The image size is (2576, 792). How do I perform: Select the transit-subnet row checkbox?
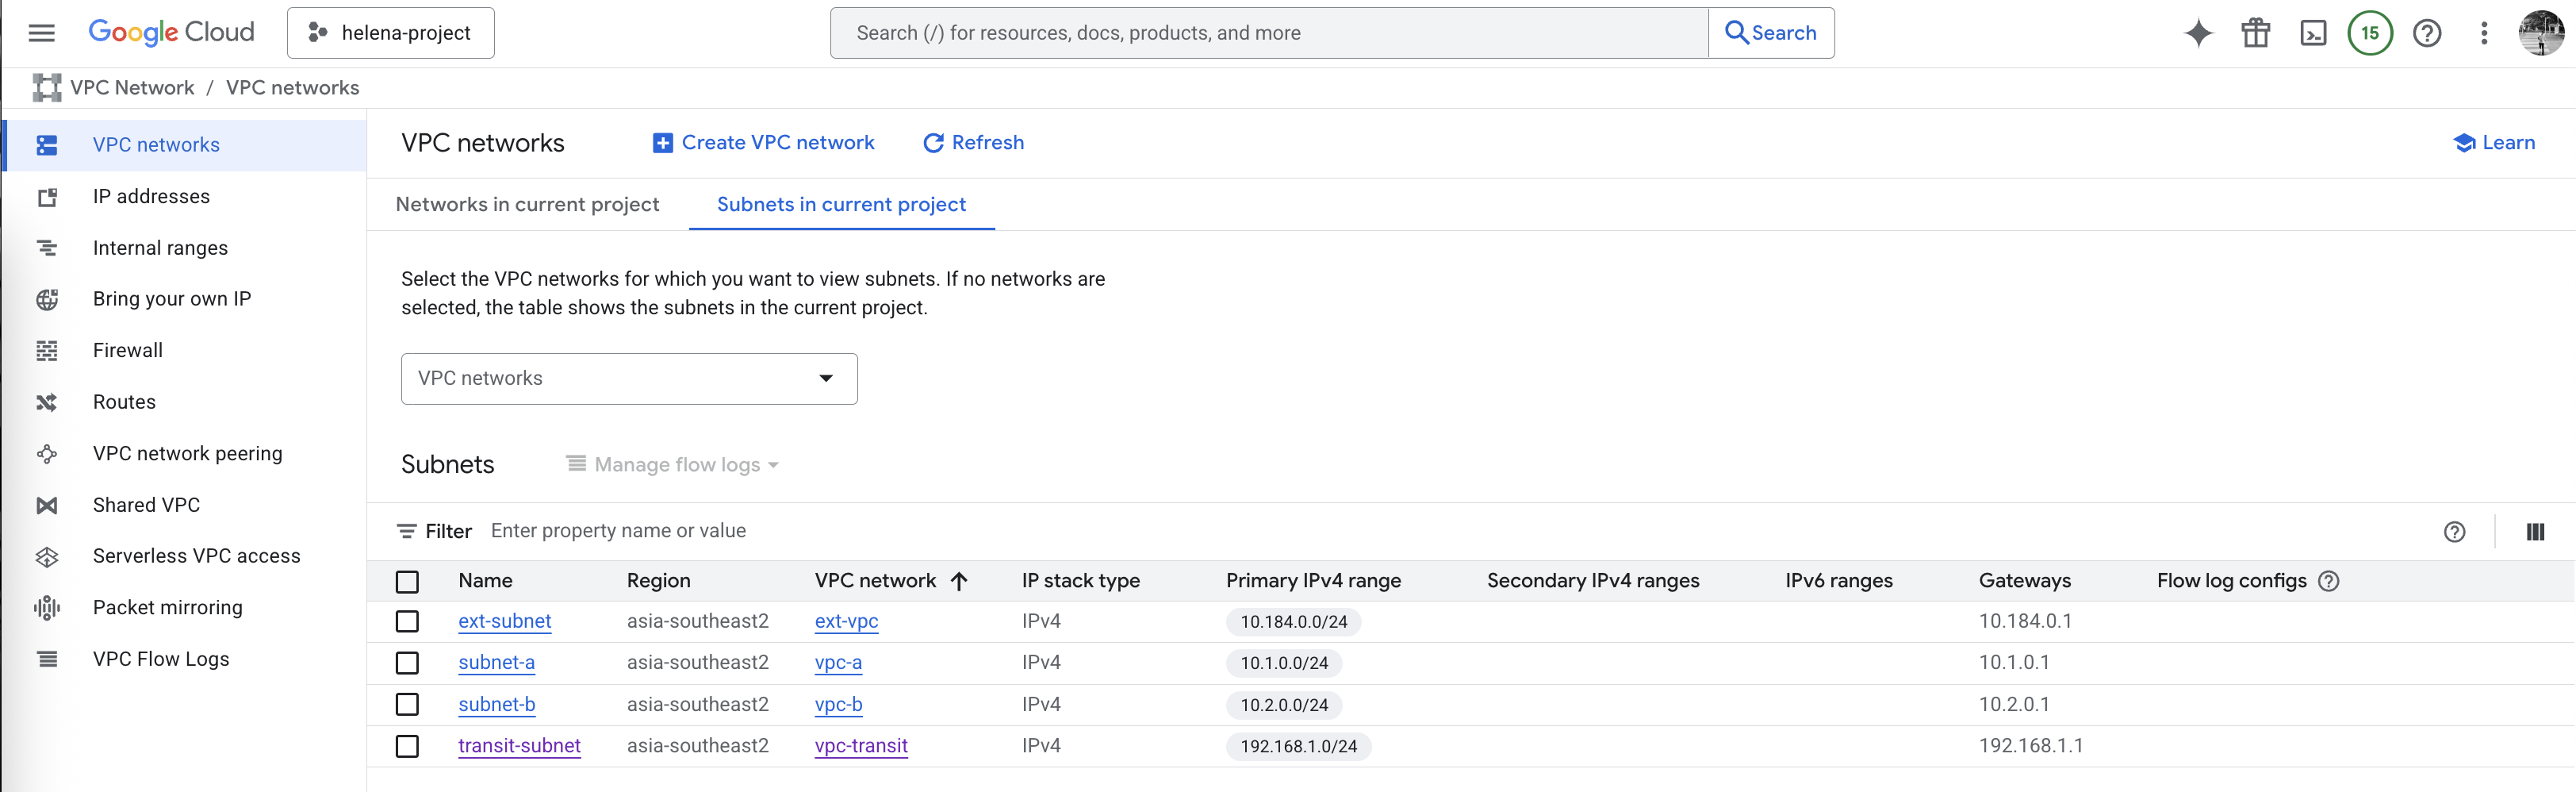(407, 746)
